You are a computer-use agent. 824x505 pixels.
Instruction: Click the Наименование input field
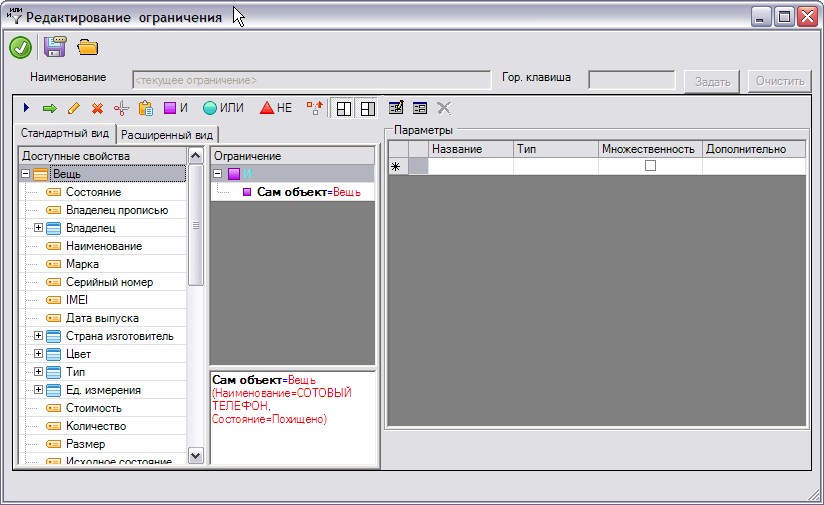[311, 80]
